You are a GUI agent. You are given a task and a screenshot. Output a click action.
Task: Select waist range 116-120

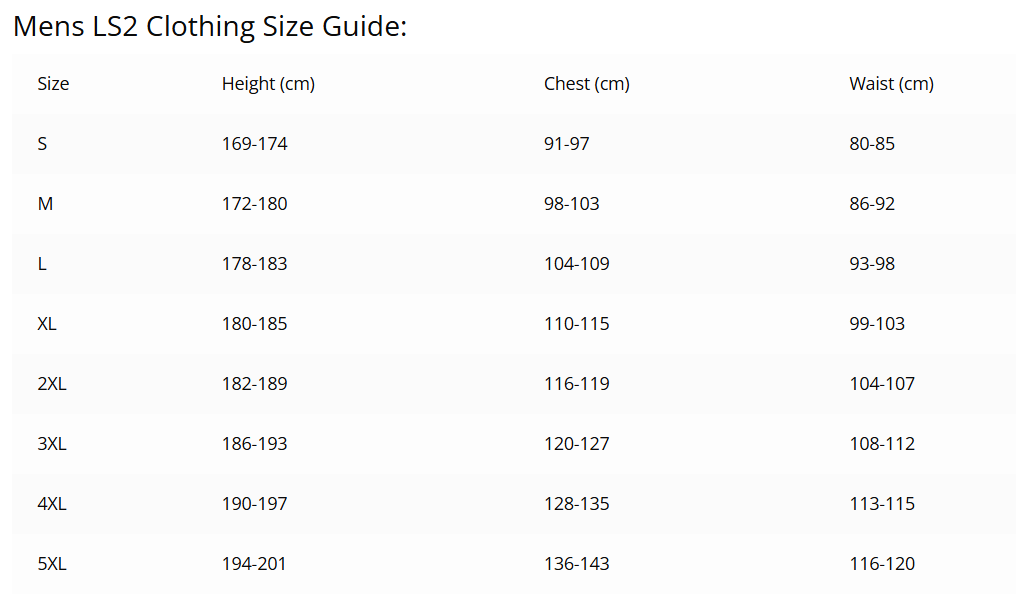pyautogui.click(x=882, y=564)
